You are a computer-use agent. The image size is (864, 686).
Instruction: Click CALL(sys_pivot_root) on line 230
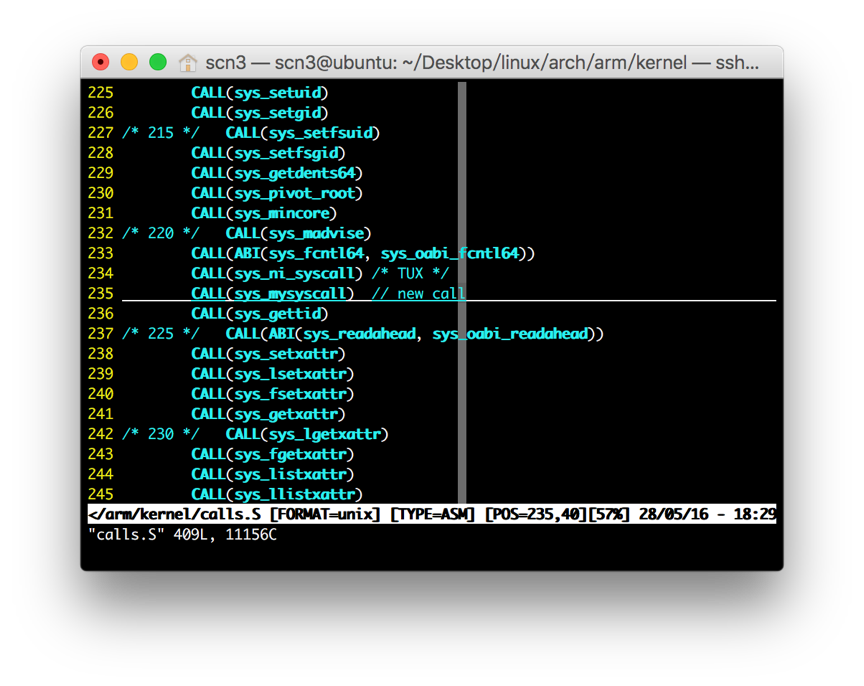point(277,193)
